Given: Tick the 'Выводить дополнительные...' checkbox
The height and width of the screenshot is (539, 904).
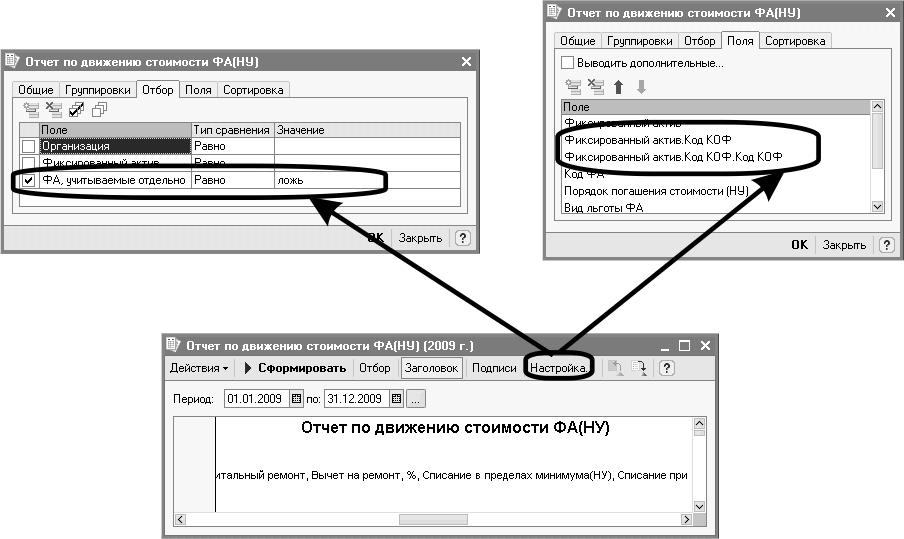Looking at the screenshot, I should pos(568,63).
